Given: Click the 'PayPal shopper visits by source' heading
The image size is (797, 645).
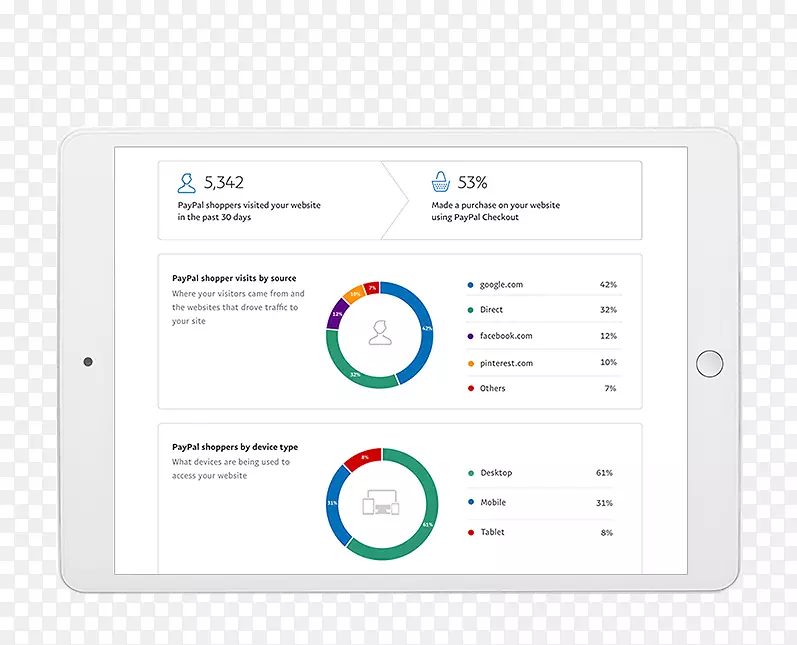Looking at the screenshot, I should tap(234, 278).
